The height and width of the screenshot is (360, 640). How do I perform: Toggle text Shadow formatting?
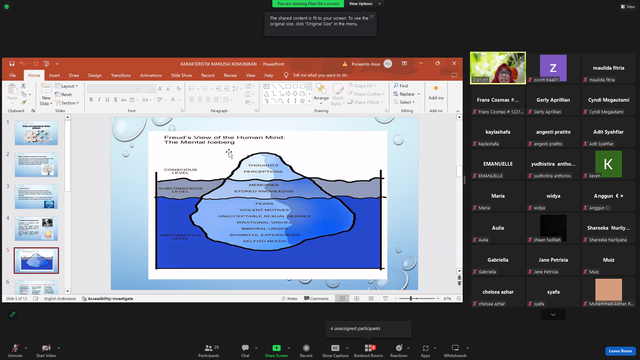(x=116, y=100)
